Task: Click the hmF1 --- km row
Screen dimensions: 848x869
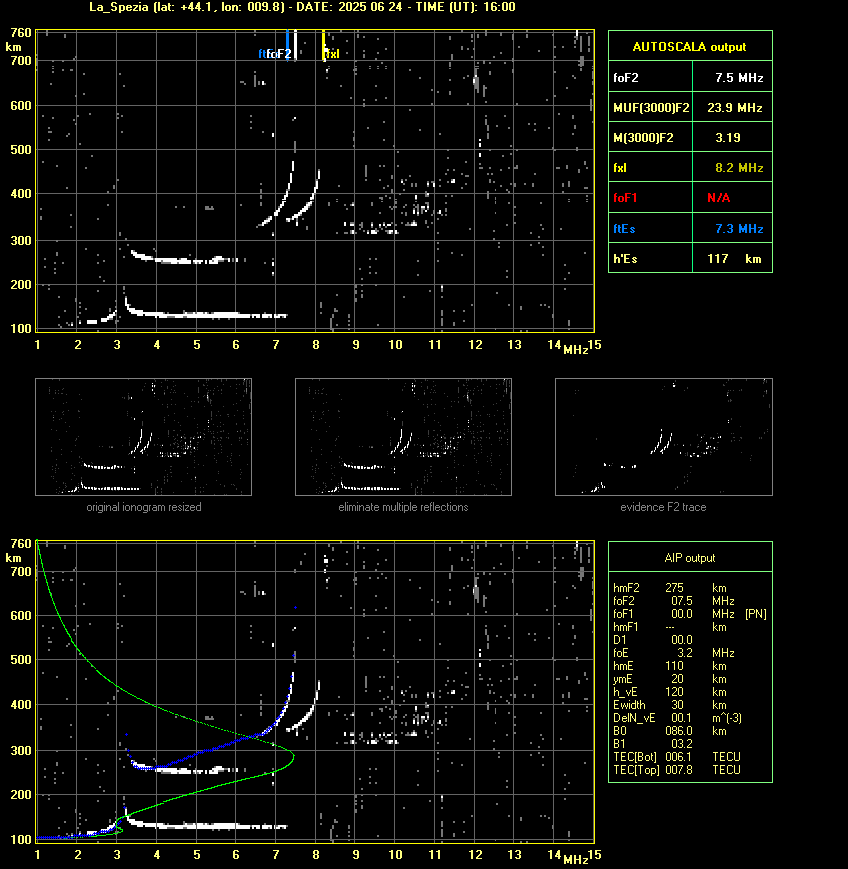Action: point(670,627)
